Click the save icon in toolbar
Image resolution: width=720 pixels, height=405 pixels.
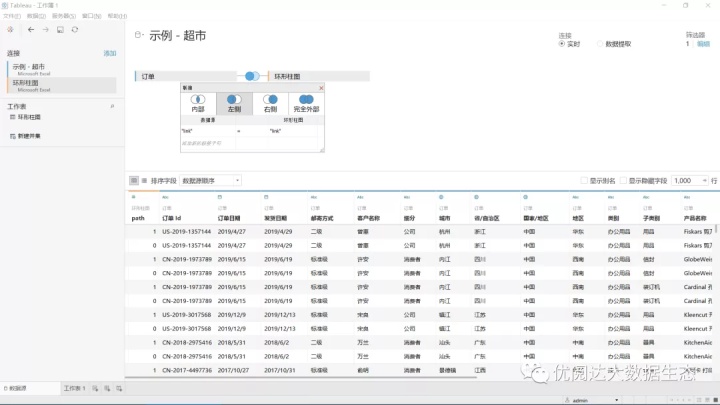[x=60, y=29]
